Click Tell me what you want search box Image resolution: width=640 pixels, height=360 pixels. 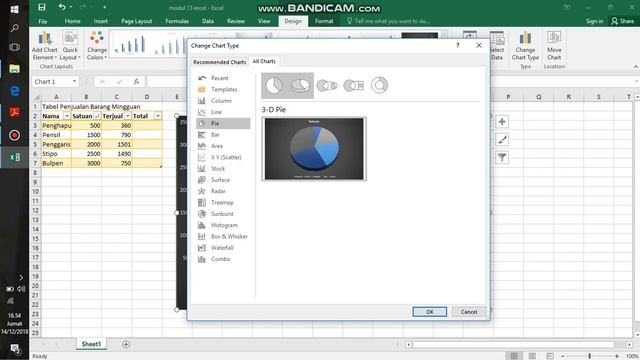[x=388, y=21]
